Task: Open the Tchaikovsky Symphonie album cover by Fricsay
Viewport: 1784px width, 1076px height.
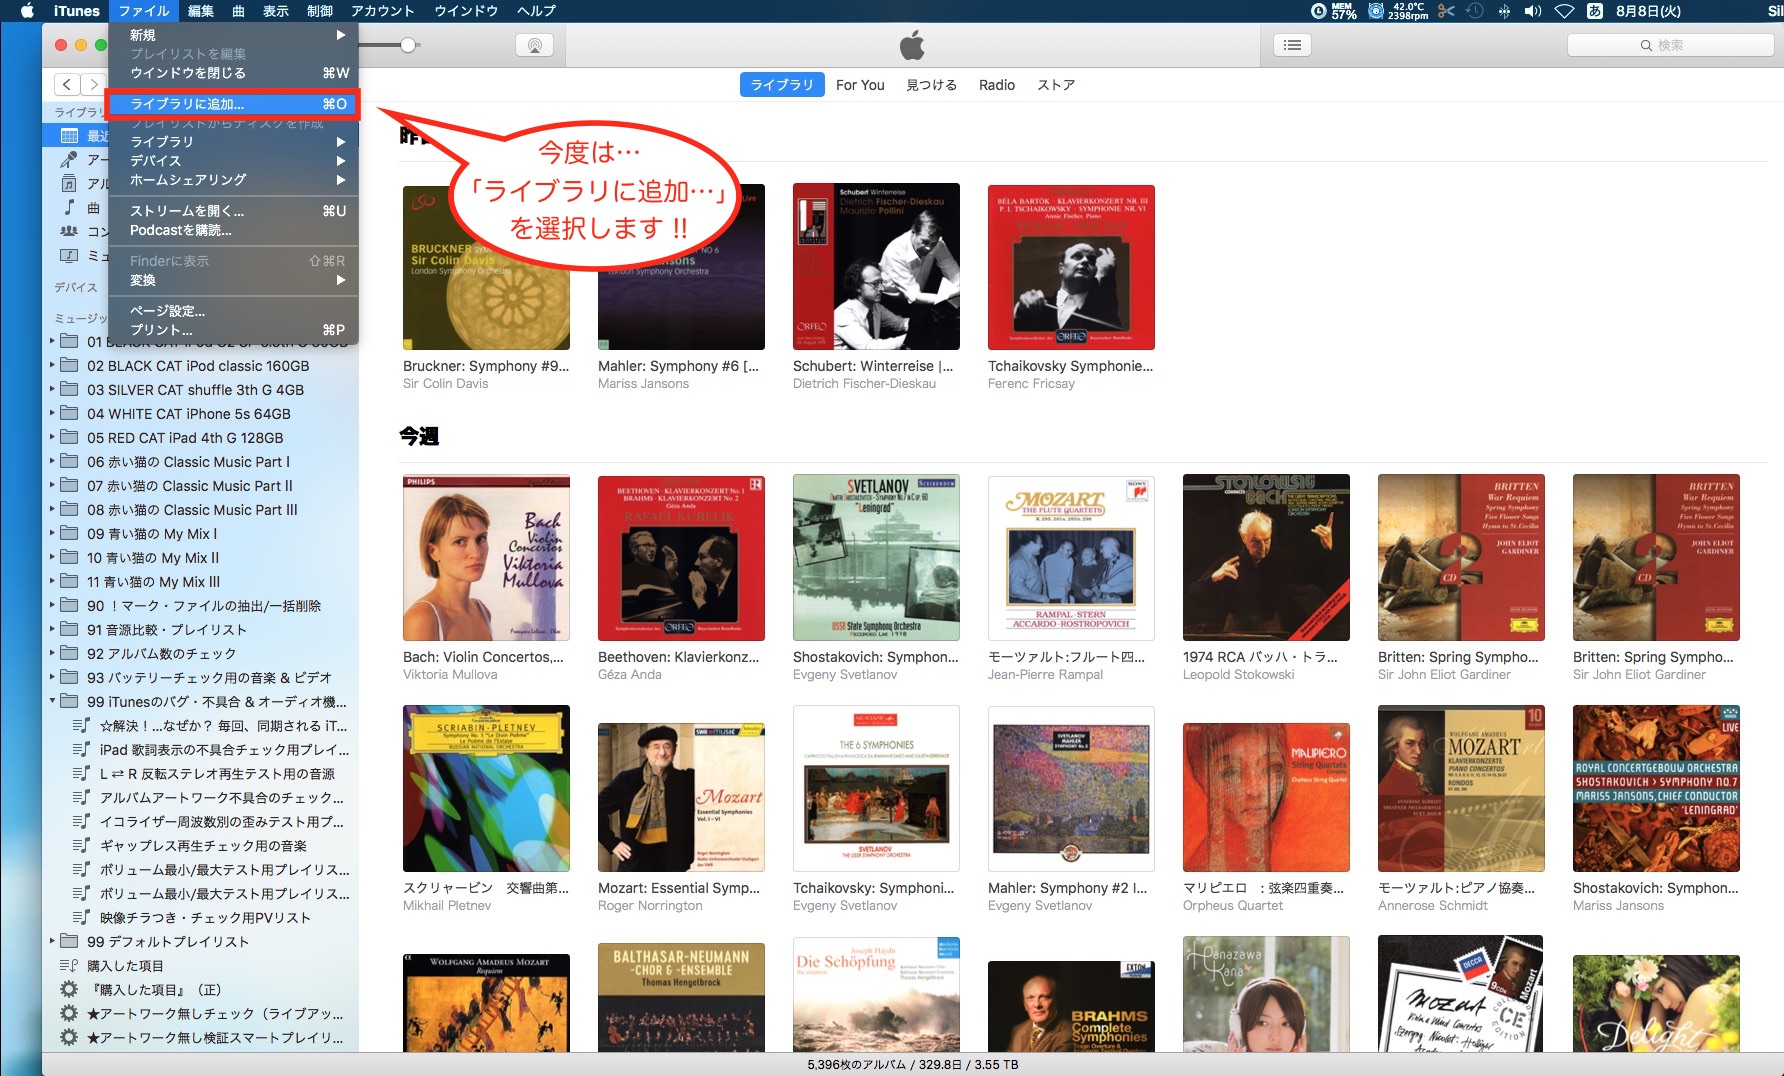Action: (x=1071, y=267)
